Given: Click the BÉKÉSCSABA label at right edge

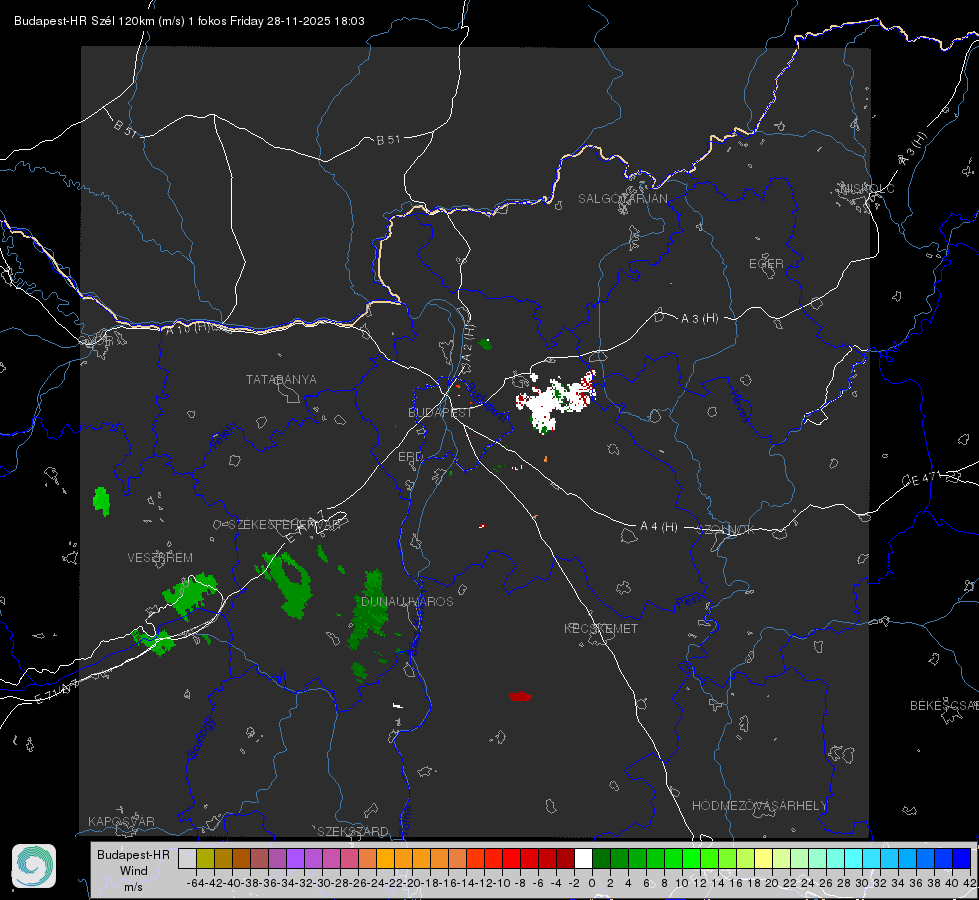Looking at the screenshot, I should point(944,706).
